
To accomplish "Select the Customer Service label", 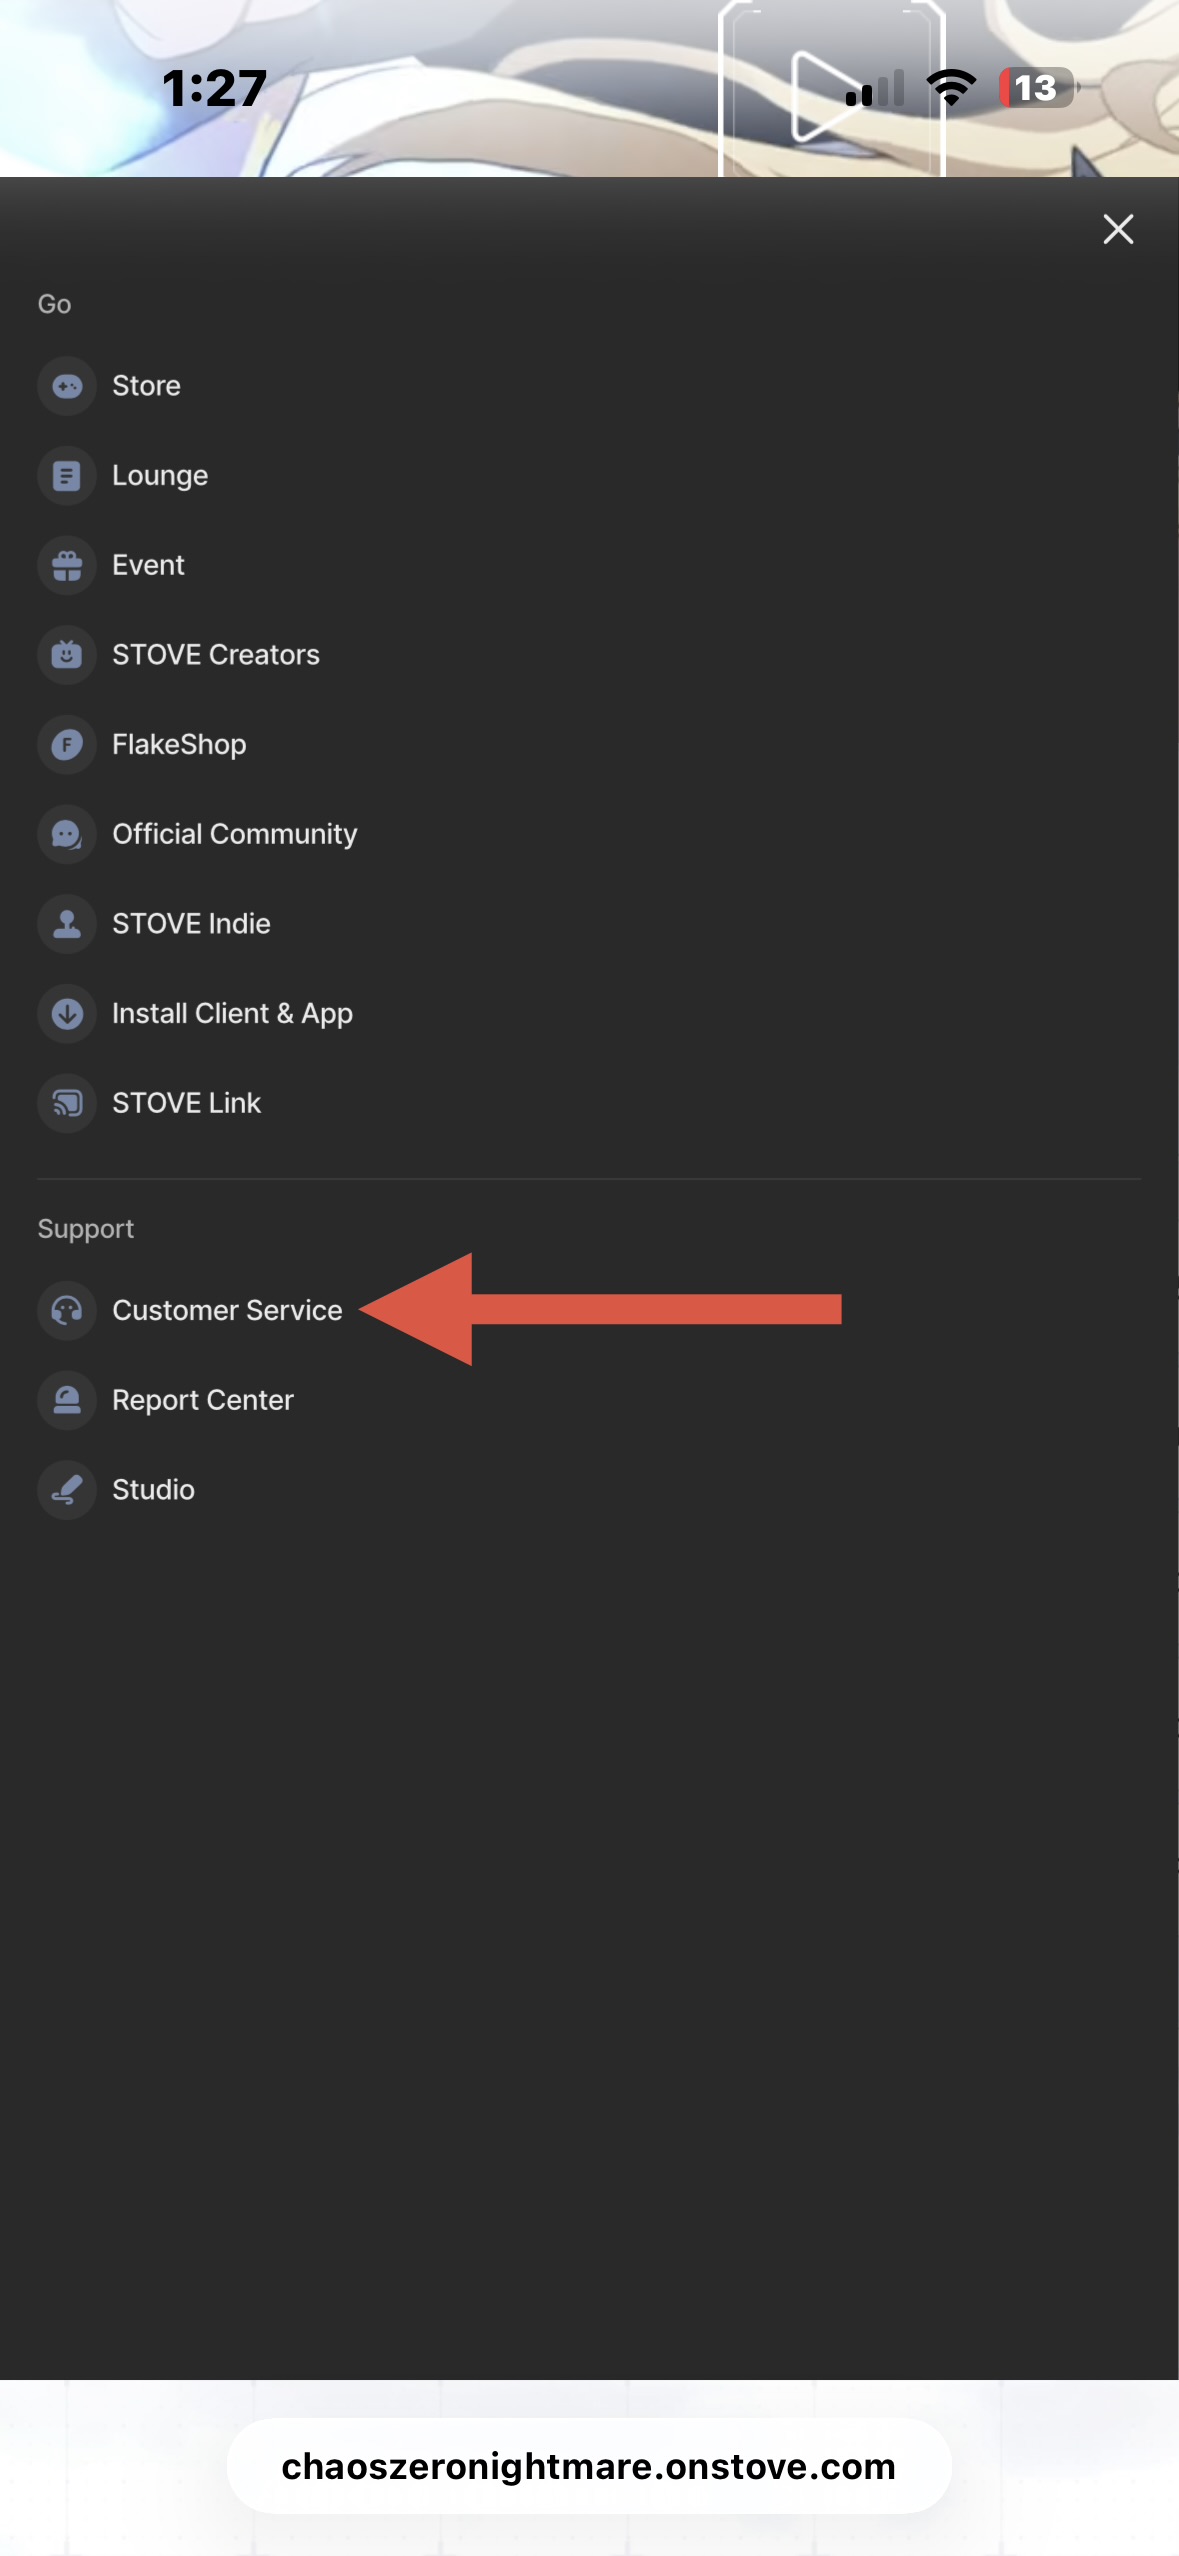I will 227,1310.
